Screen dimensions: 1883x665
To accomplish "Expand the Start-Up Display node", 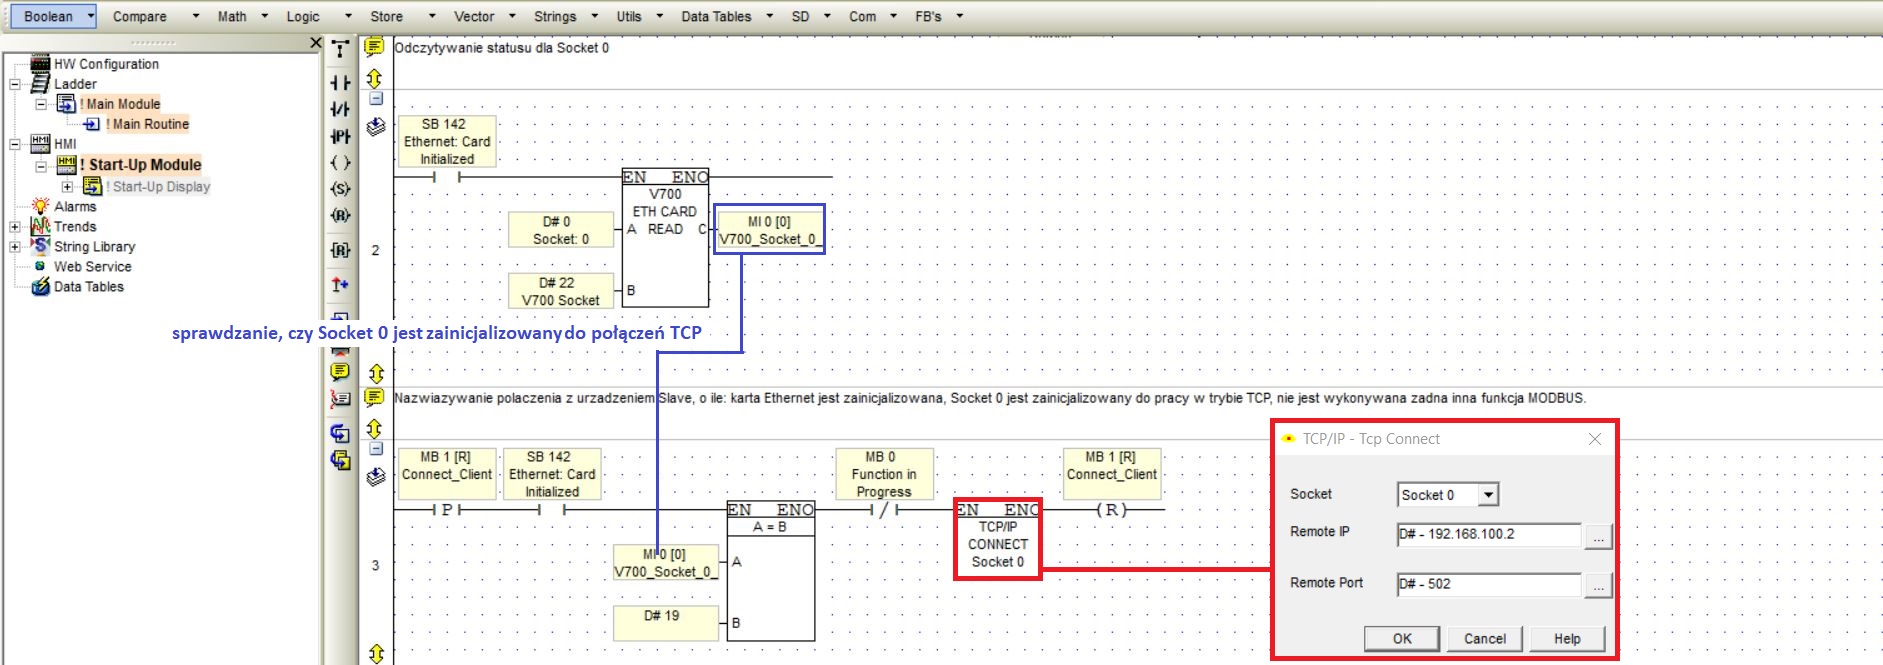I will (67, 186).
